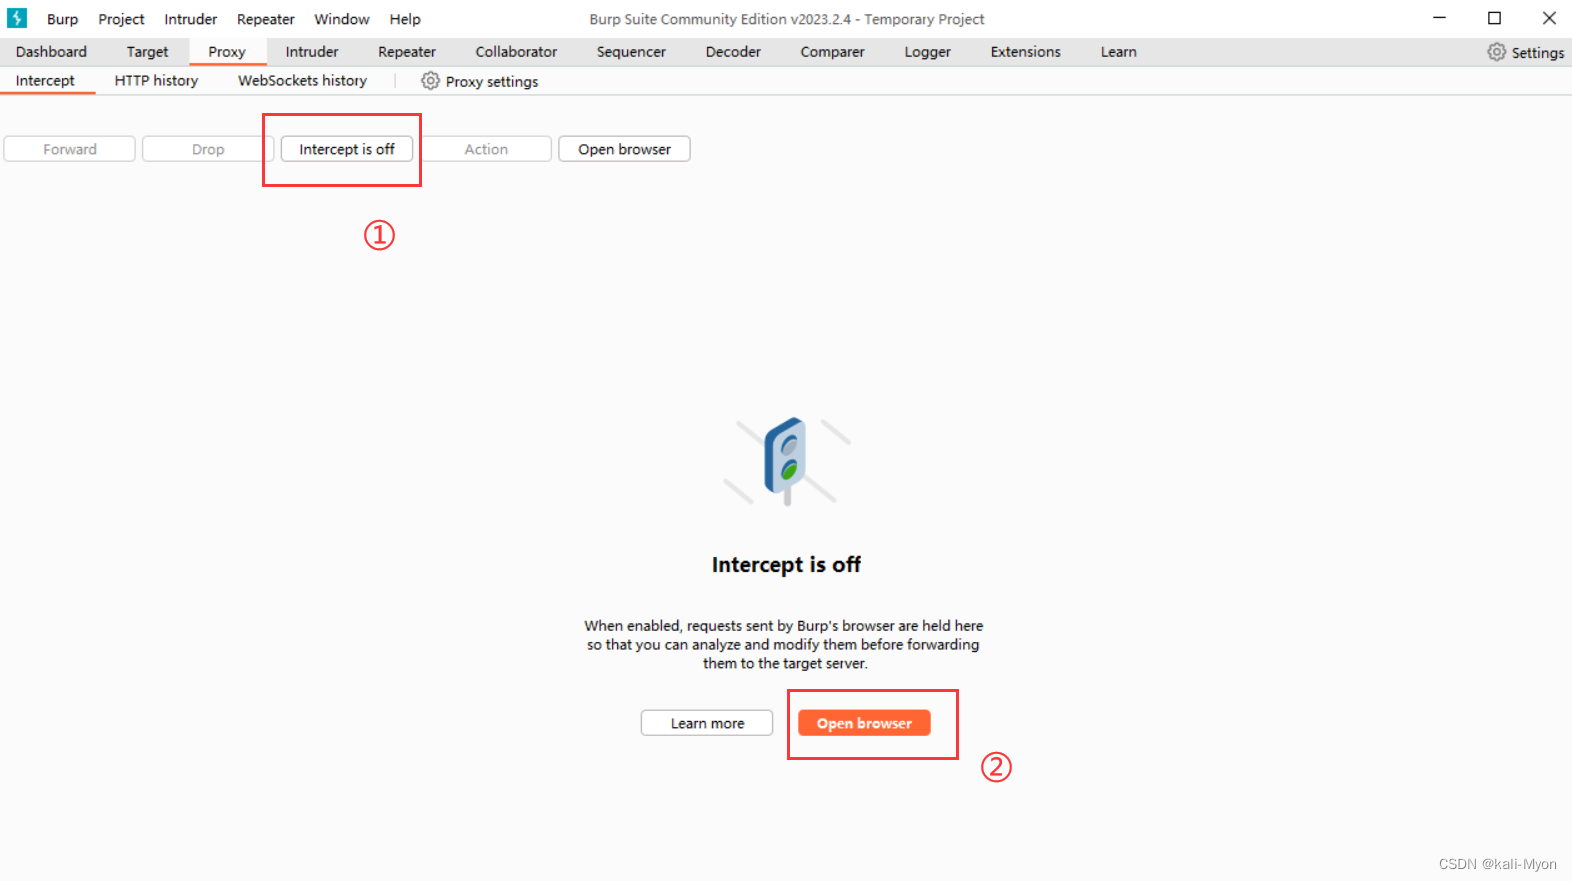Image resolution: width=1572 pixels, height=881 pixels.
Task: Click the traffic light illustration
Action: pos(787,461)
